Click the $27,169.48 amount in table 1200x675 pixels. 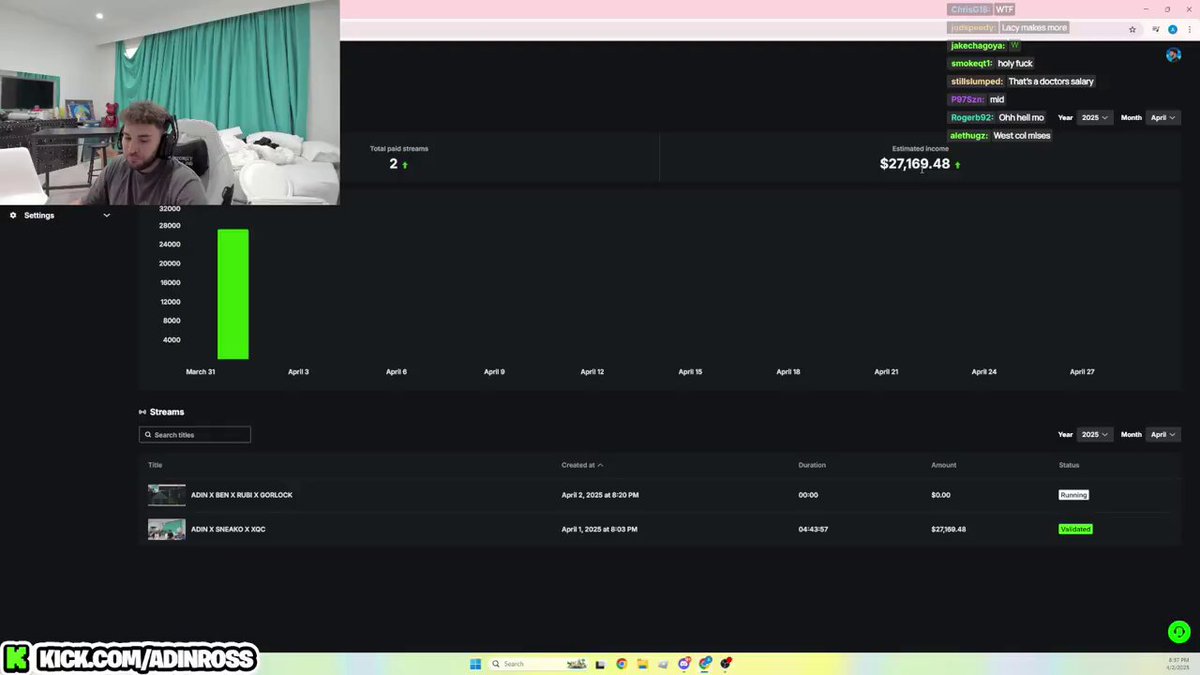tap(948, 529)
